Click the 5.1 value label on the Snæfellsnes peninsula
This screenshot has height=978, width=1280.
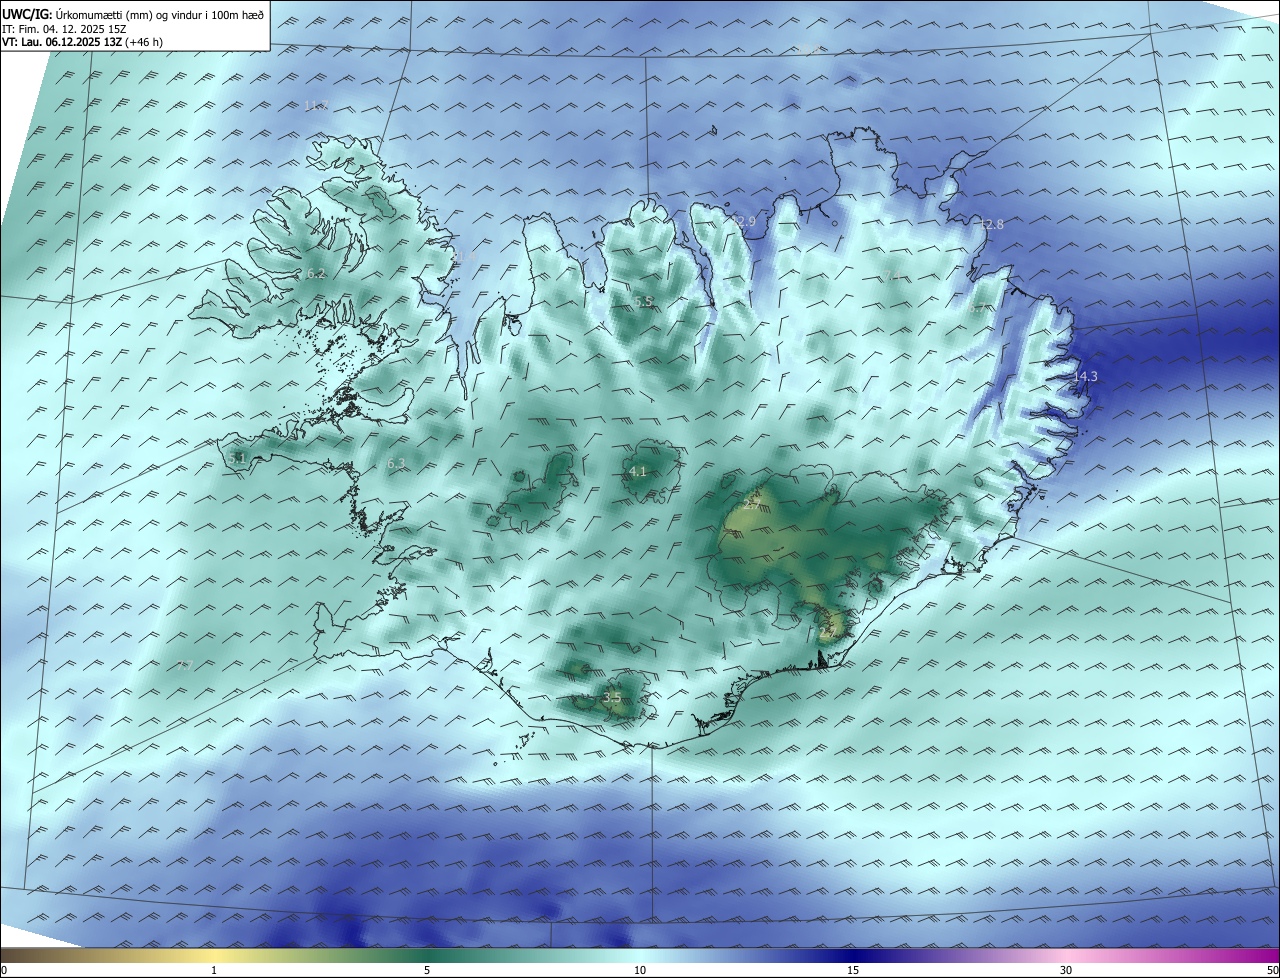pyautogui.click(x=237, y=458)
